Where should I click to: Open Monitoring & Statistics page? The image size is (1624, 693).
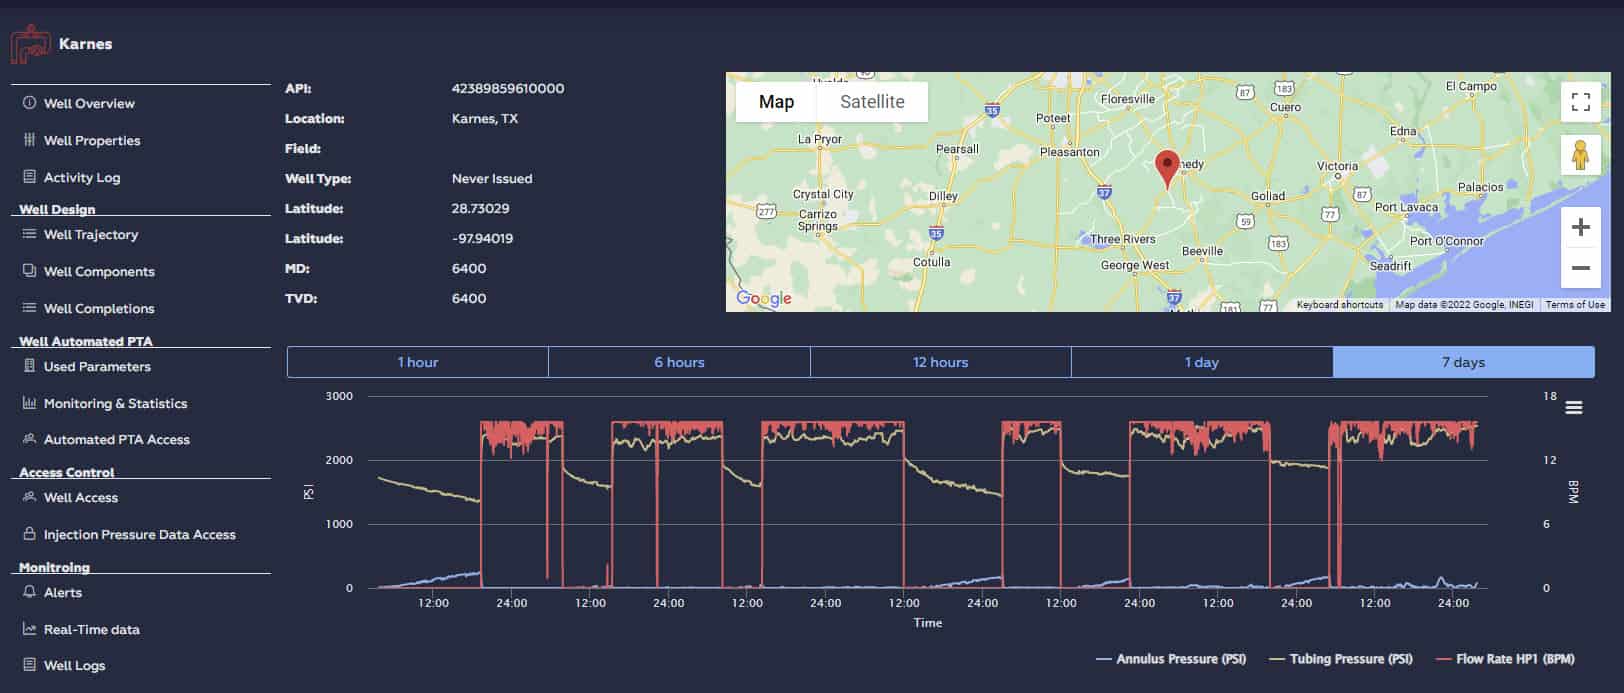click(x=115, y=404)
